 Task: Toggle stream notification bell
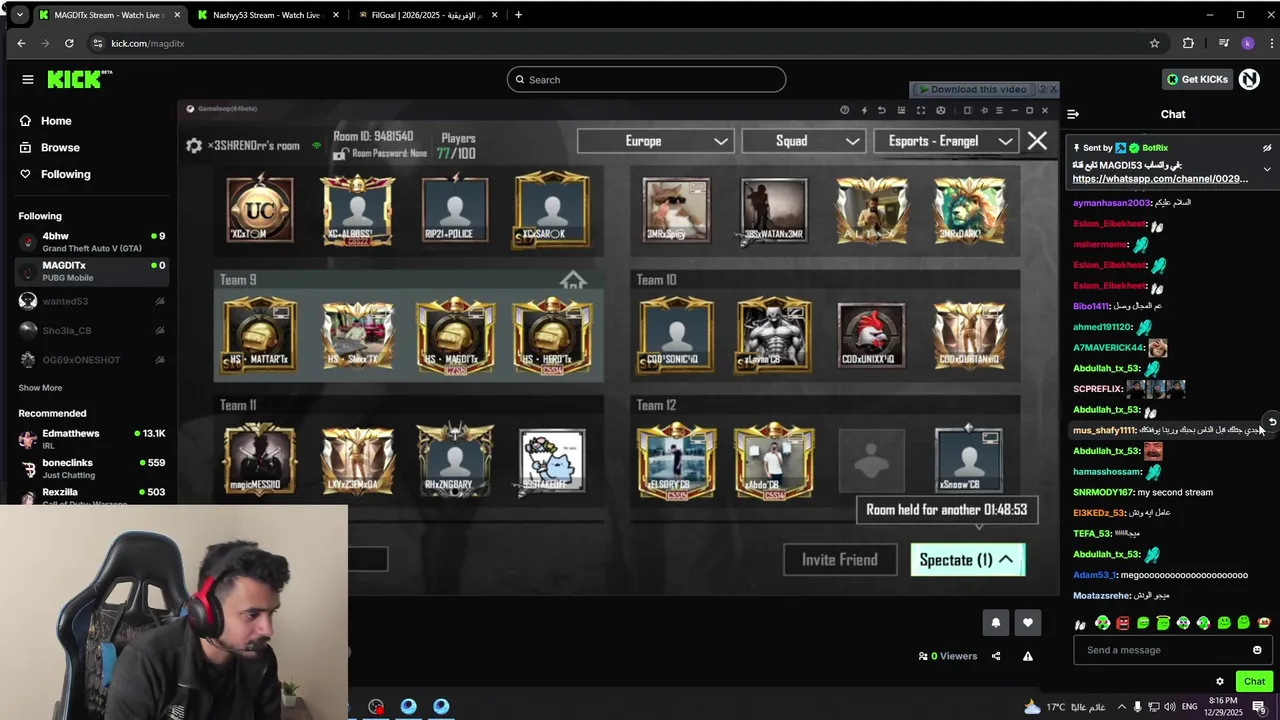click(x=996, y=623)
